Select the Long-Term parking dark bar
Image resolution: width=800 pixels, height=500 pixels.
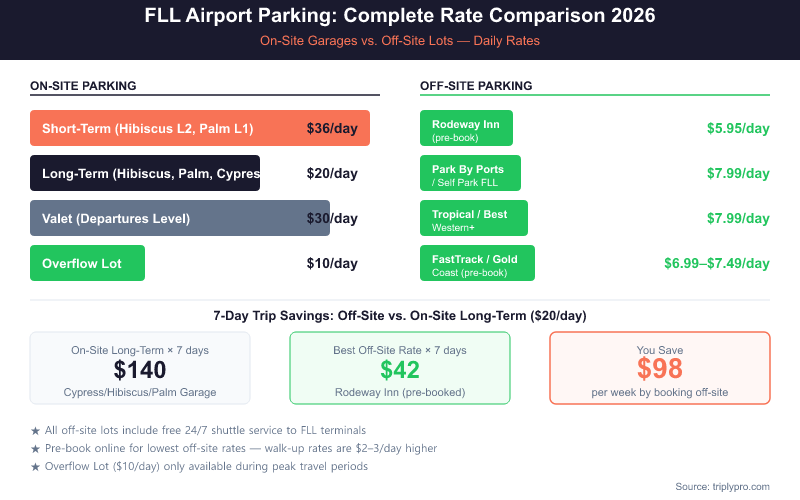pyautogui.click(x=145, y=173)
